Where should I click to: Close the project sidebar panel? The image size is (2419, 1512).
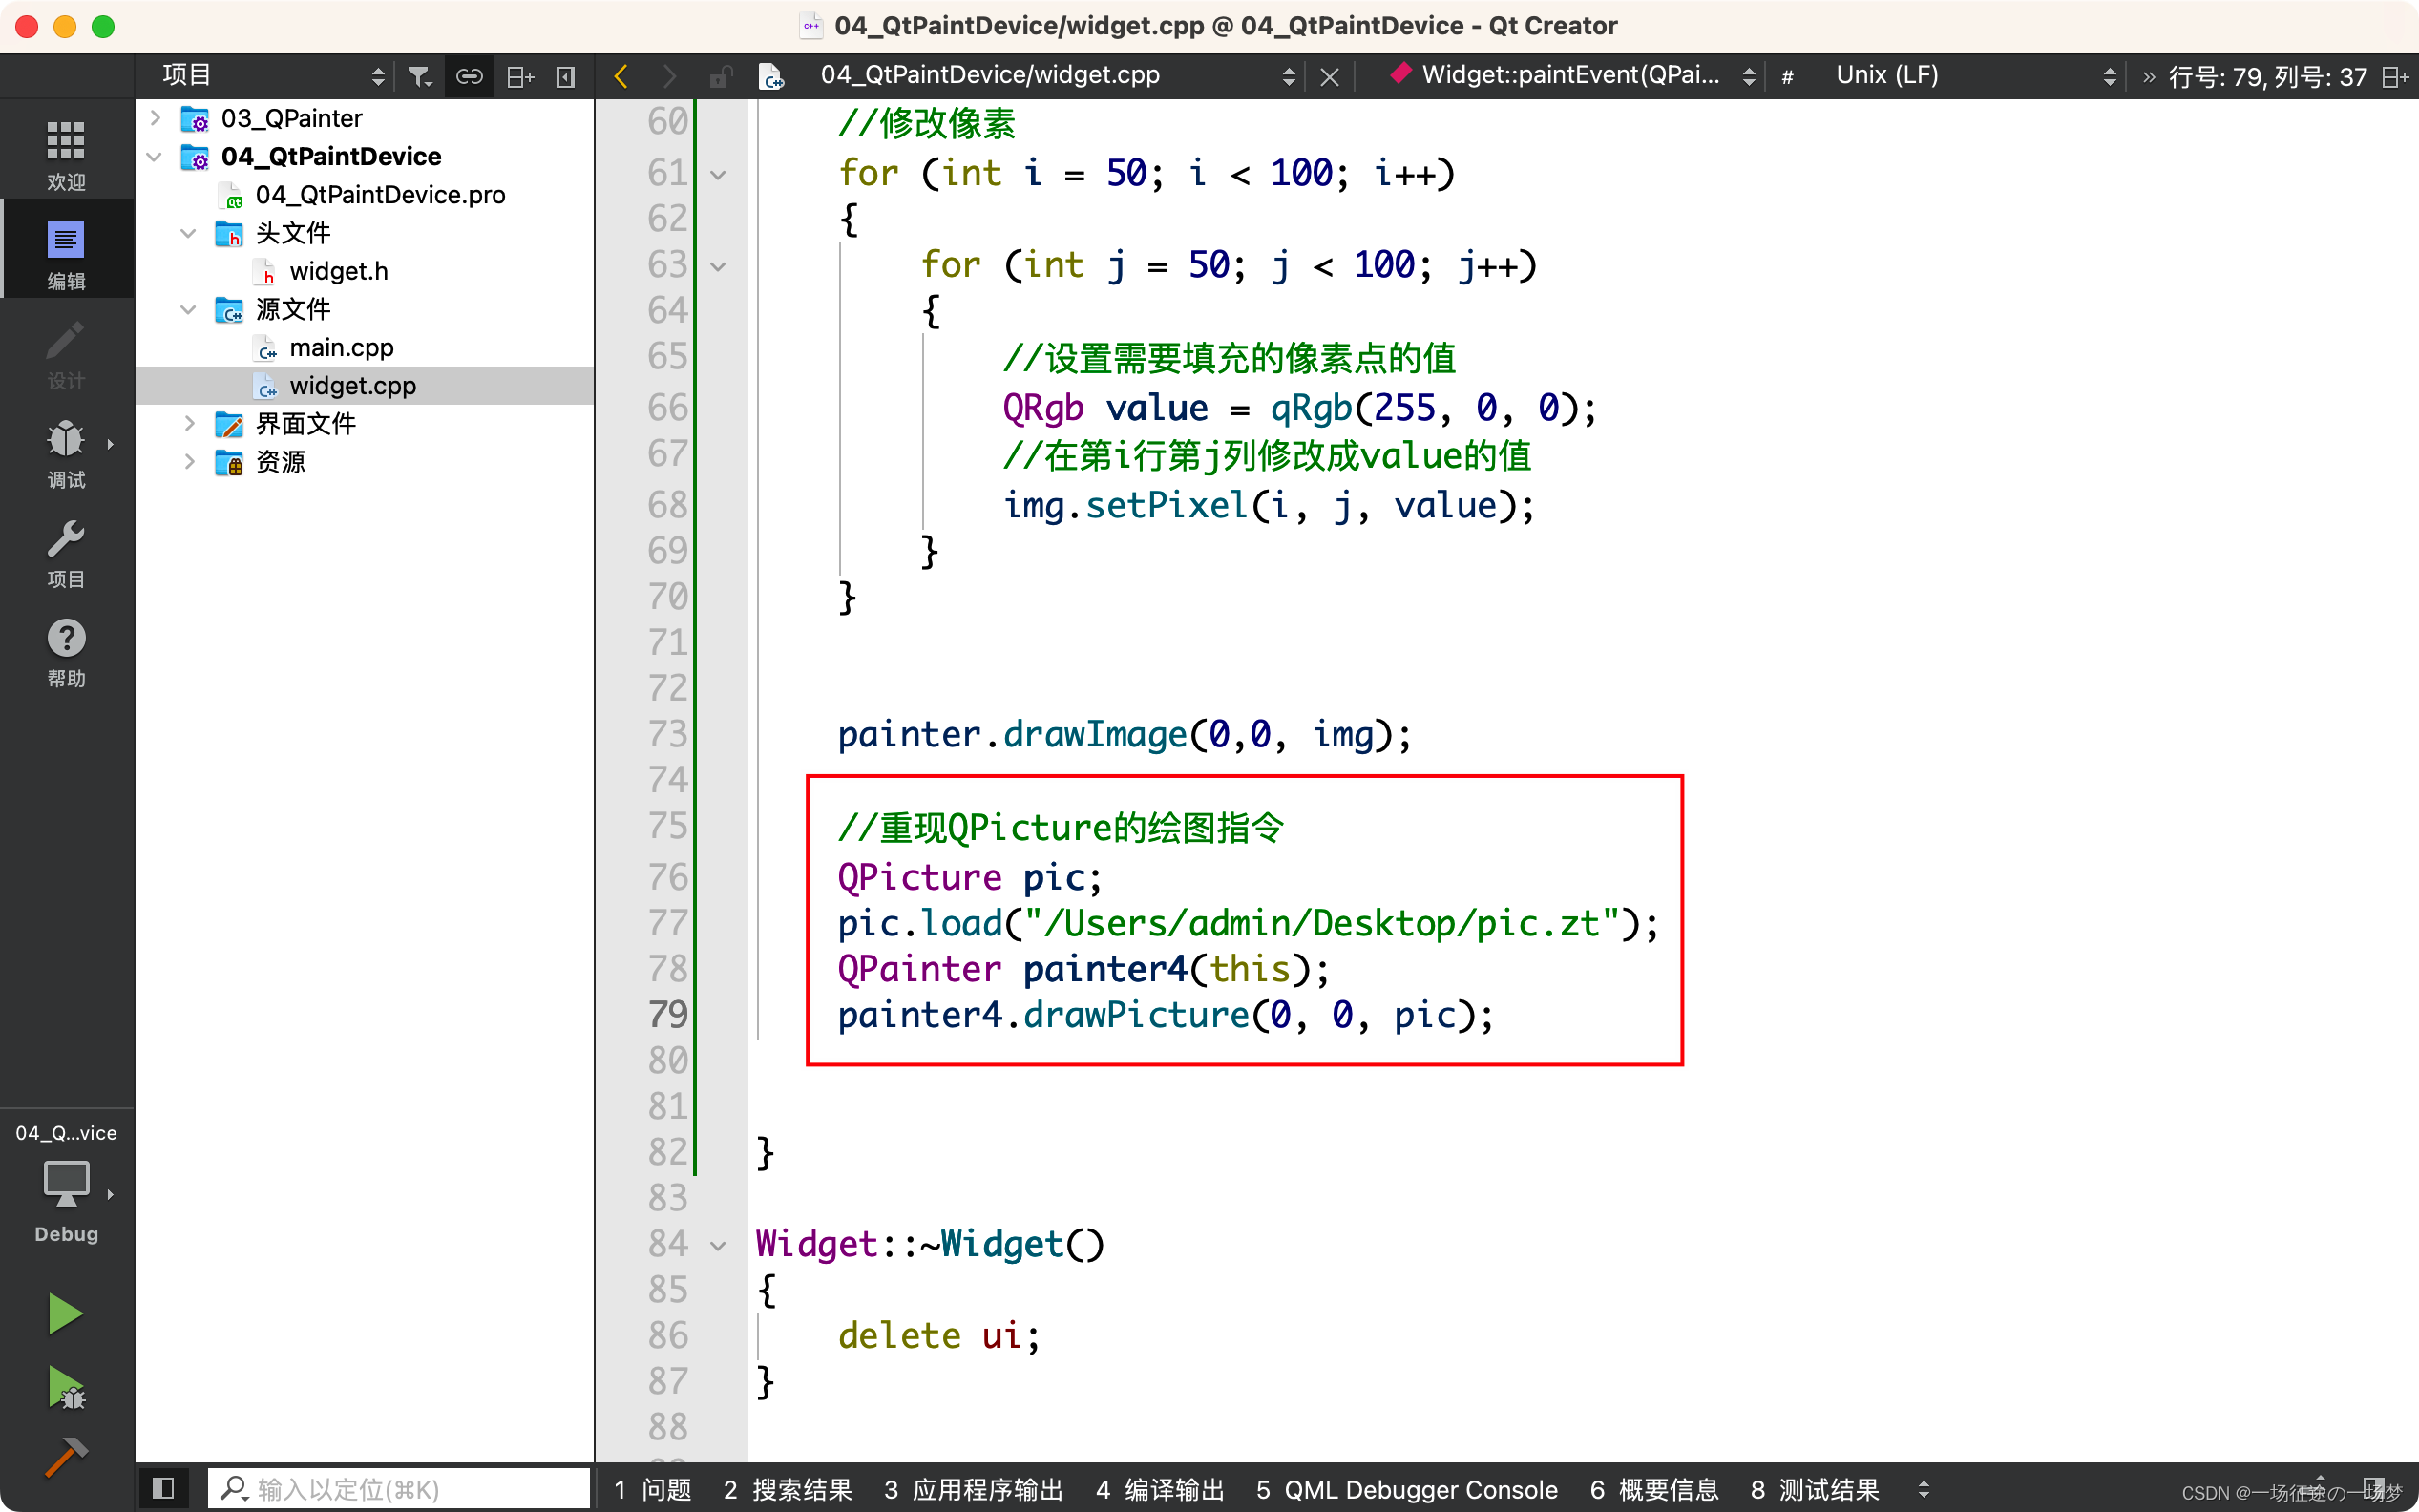coord(566,76)
